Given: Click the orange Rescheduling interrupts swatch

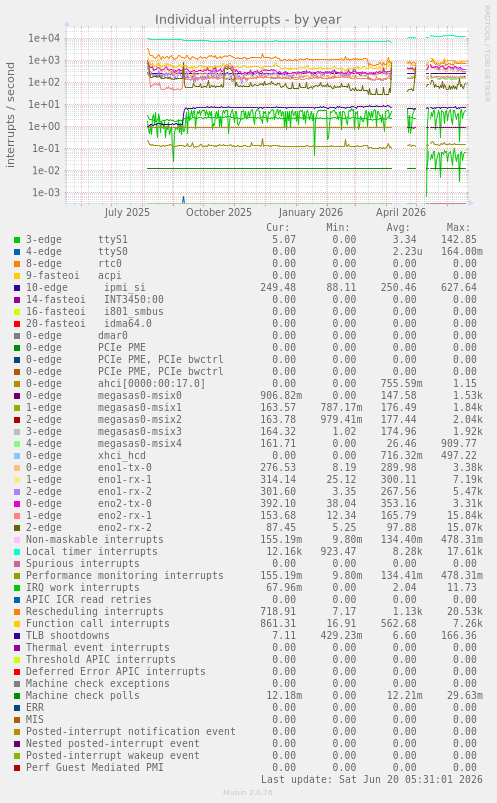Looking at the screenshot, I should (17, 611).
